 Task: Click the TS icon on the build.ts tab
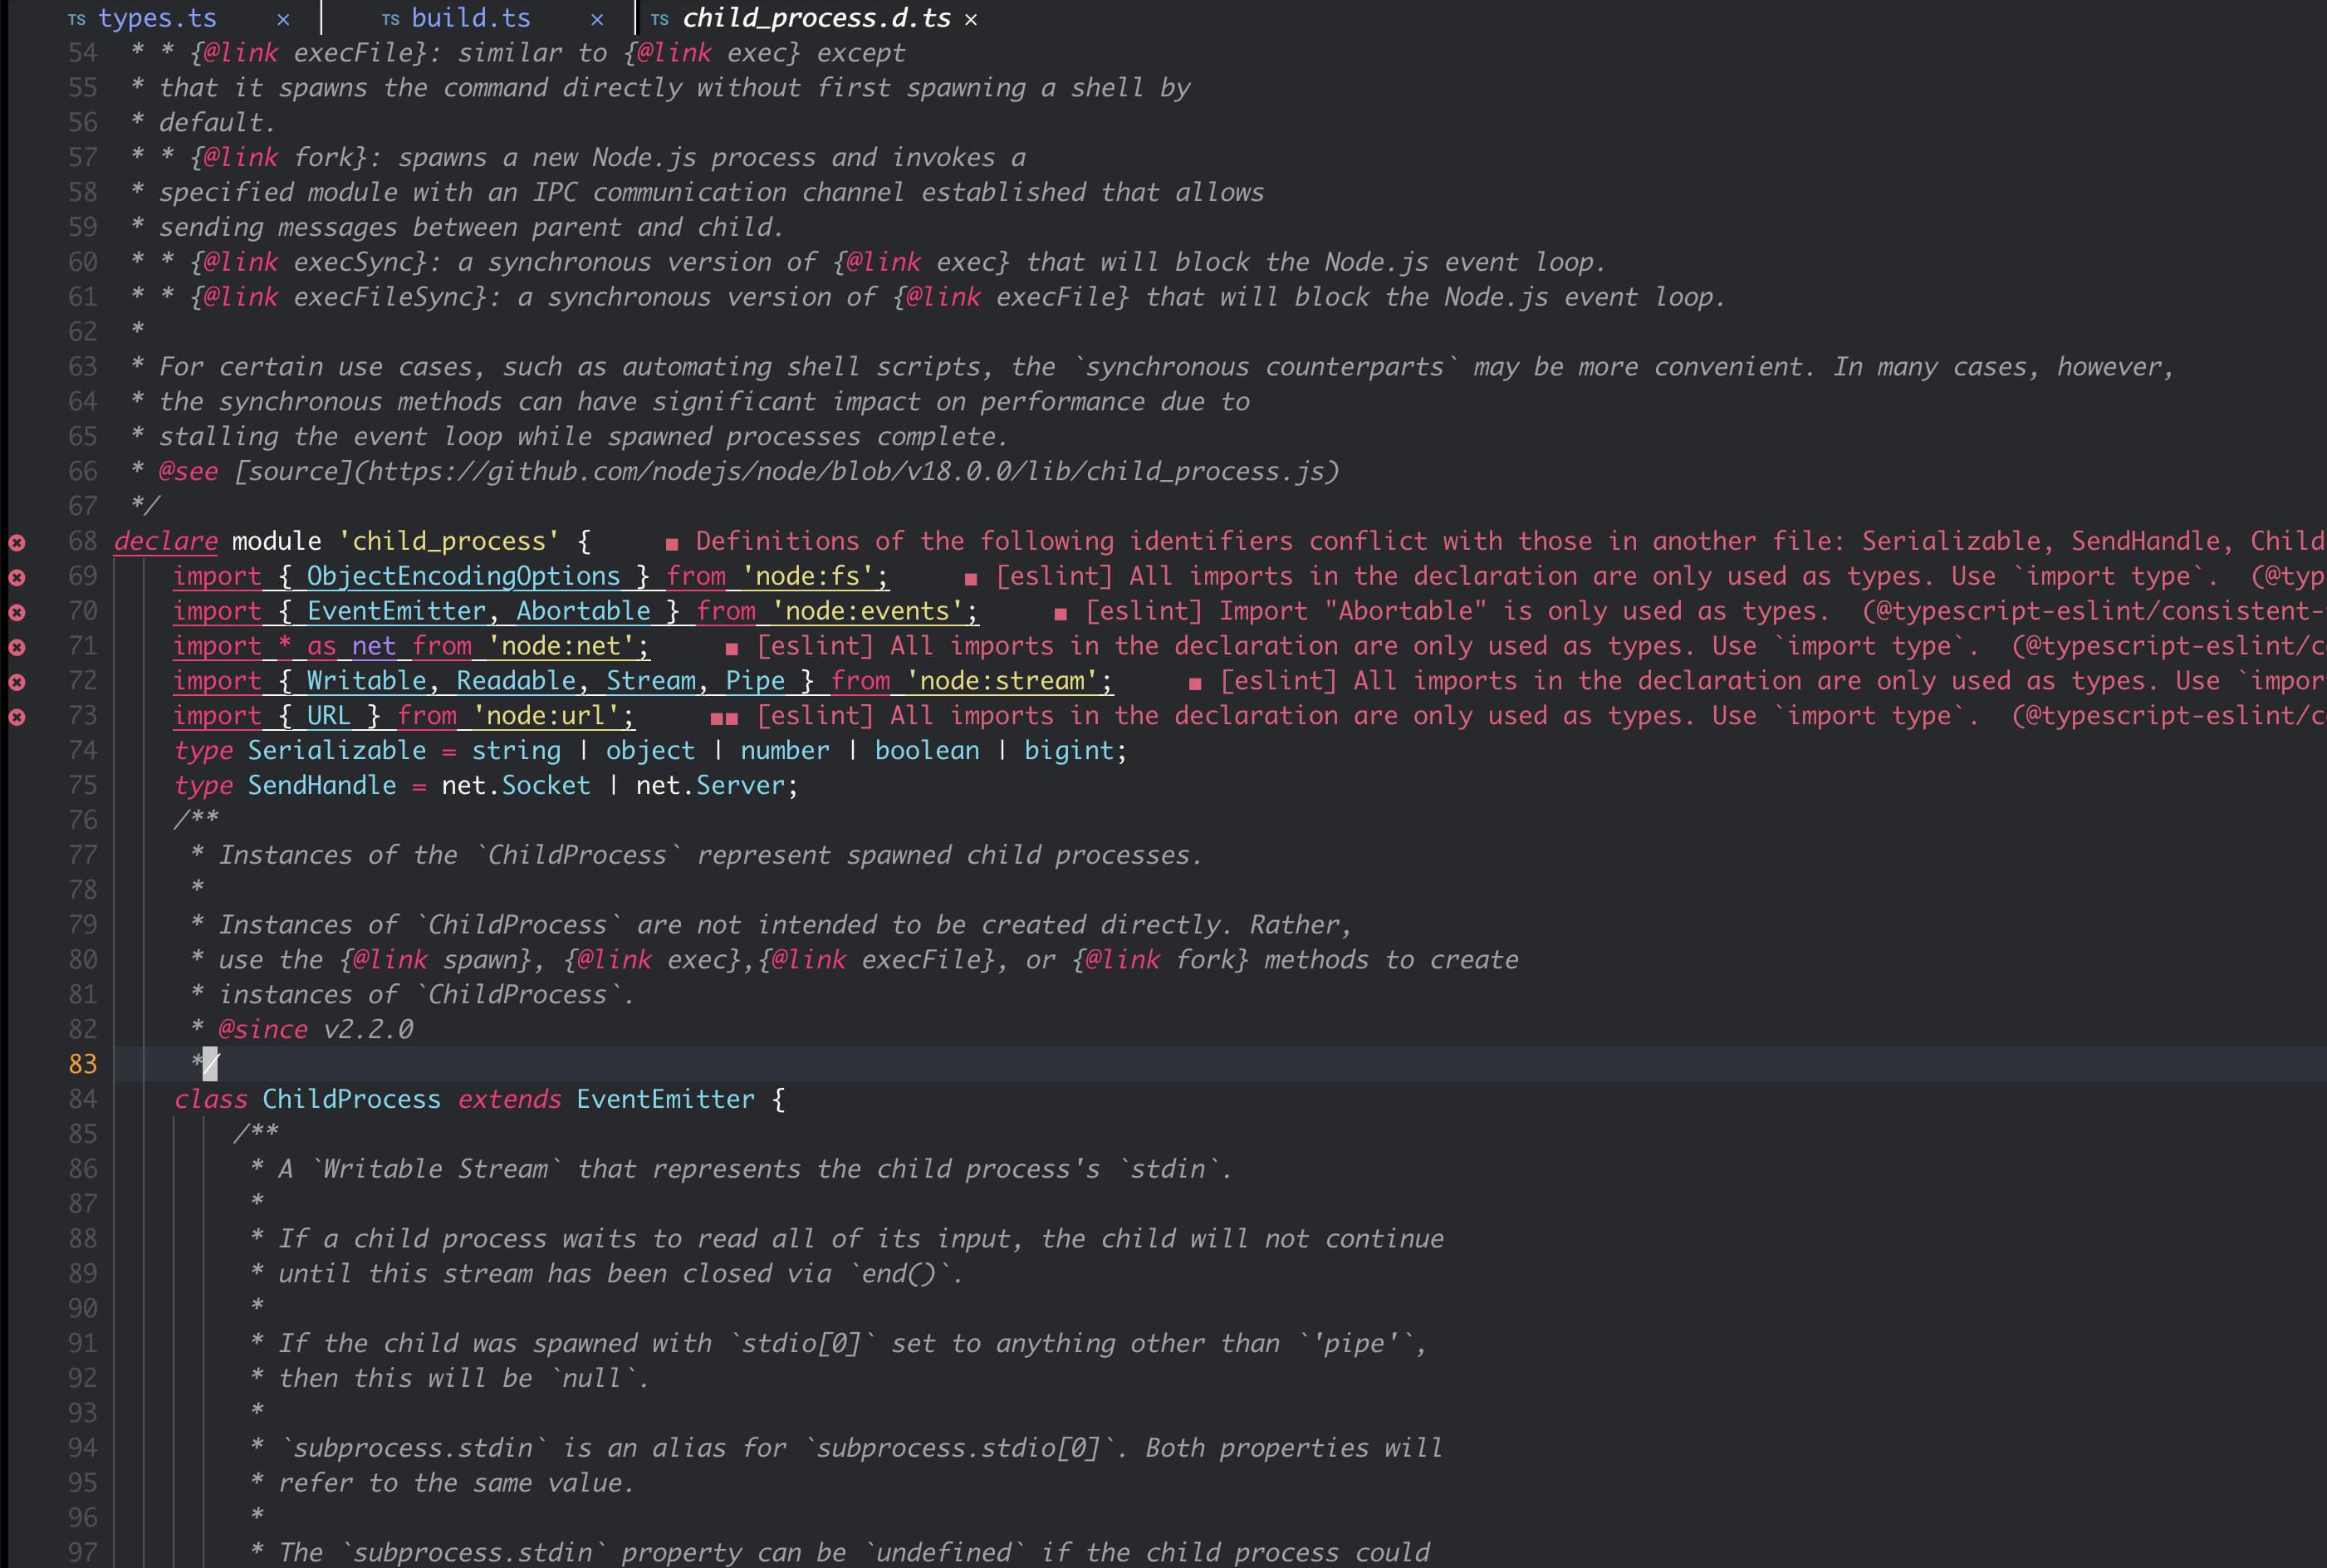tap(390, 18)
